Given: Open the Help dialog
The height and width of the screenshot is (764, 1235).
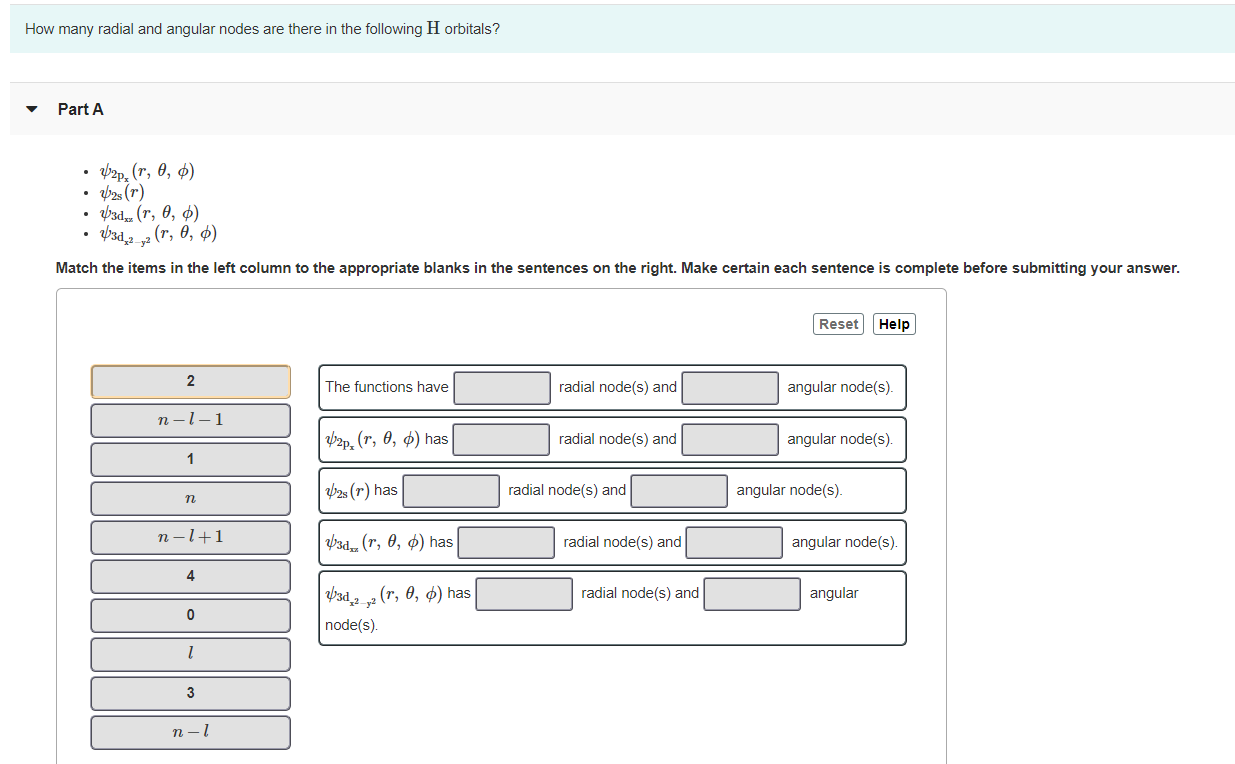Looking at the screenshot, I should pyautogui.click(x=893, y=323).
